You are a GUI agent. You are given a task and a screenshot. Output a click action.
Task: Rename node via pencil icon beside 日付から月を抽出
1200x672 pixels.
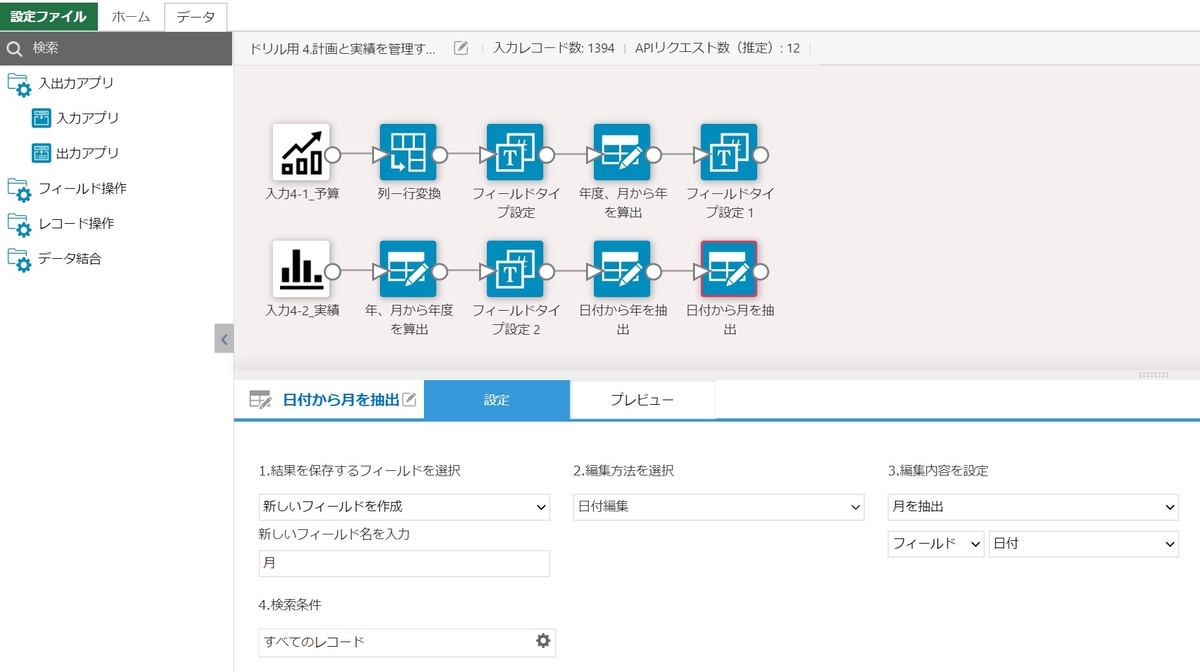(x=409, y=400)
